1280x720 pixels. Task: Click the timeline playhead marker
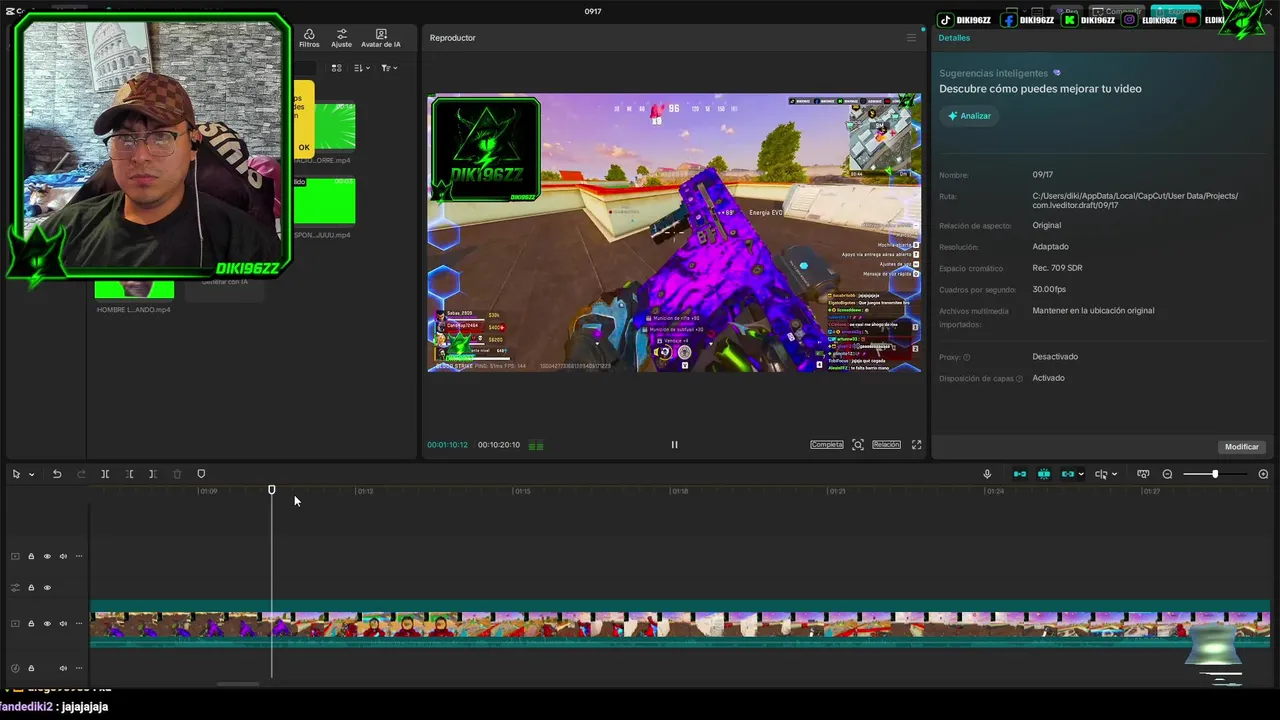(271, 490)
